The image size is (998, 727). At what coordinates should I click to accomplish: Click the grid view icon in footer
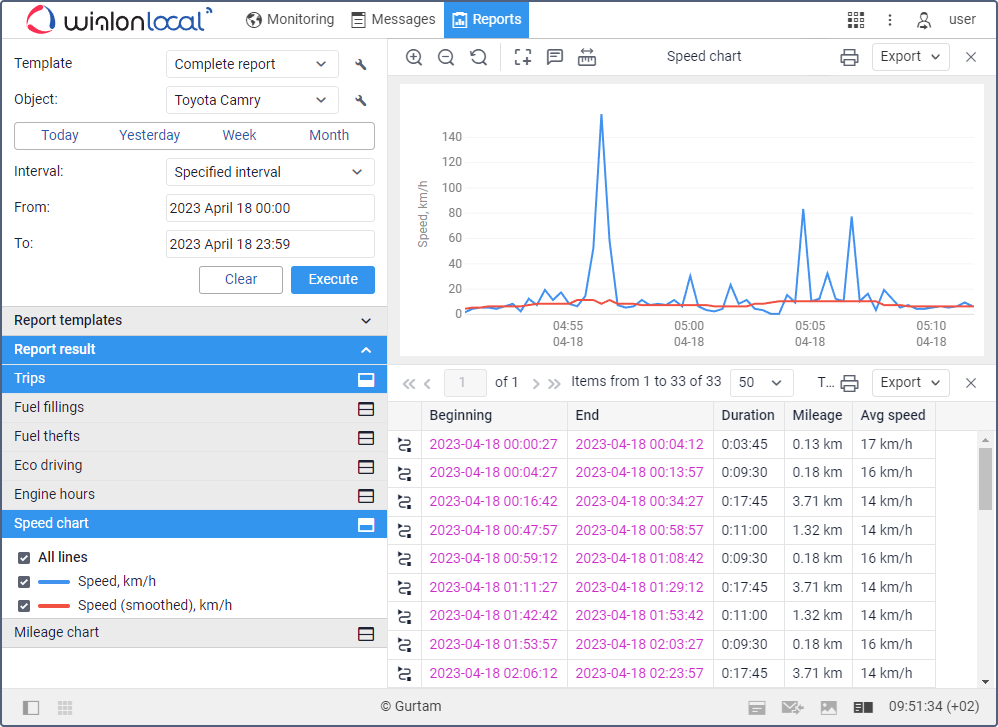65,707
